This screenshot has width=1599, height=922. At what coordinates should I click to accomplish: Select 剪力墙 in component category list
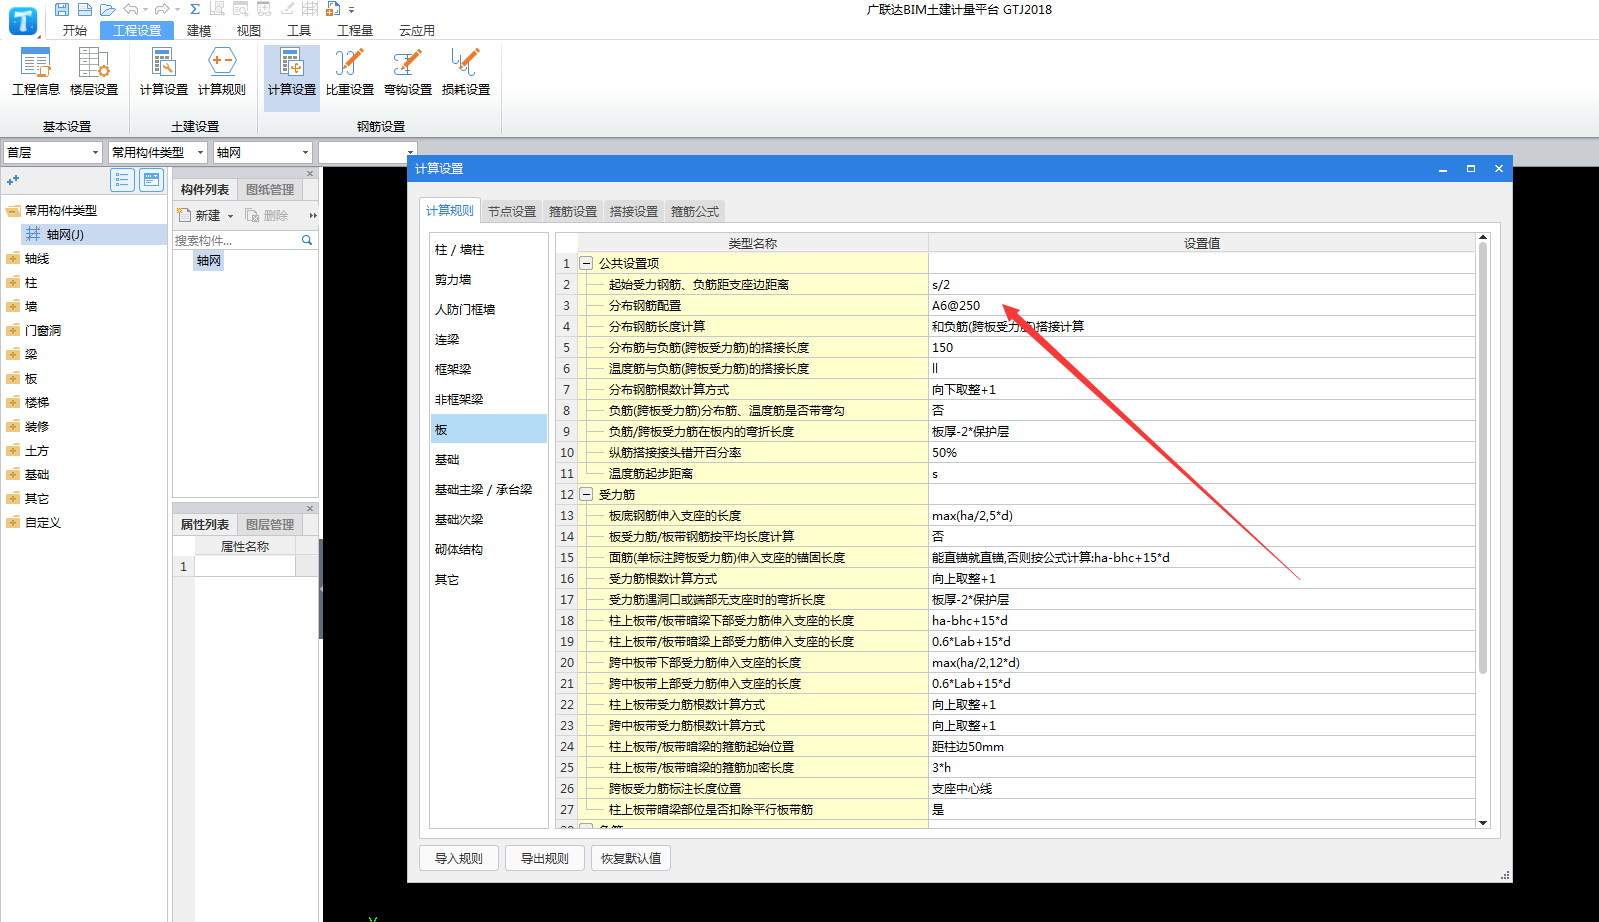click(488, 279)
